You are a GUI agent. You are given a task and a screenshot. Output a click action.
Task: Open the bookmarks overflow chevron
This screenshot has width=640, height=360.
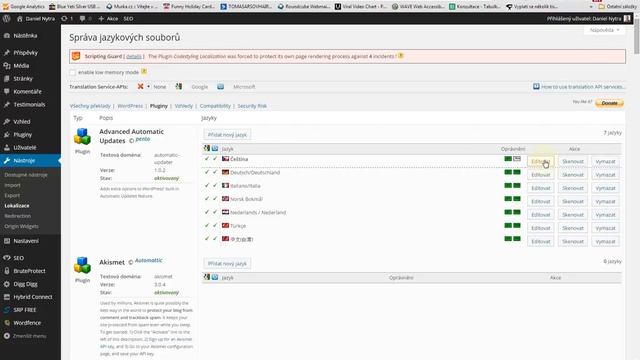point(591,7)
